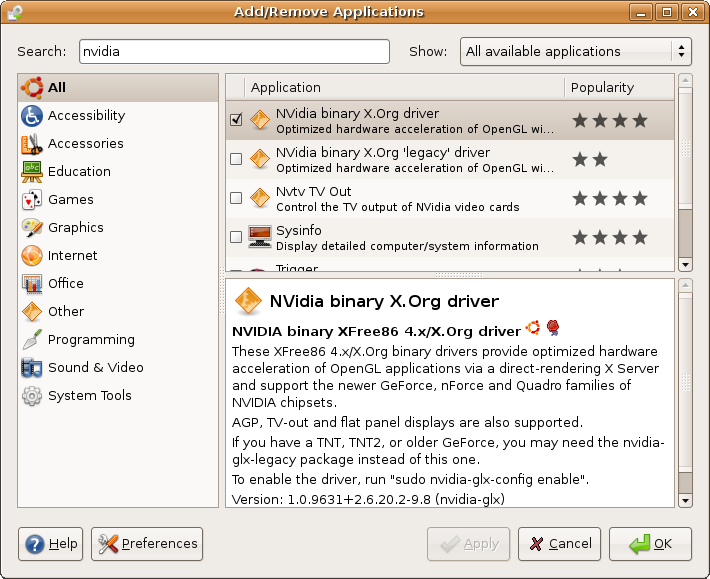Click the Apply button
This screenshot has height=579, width=710.
468,544
